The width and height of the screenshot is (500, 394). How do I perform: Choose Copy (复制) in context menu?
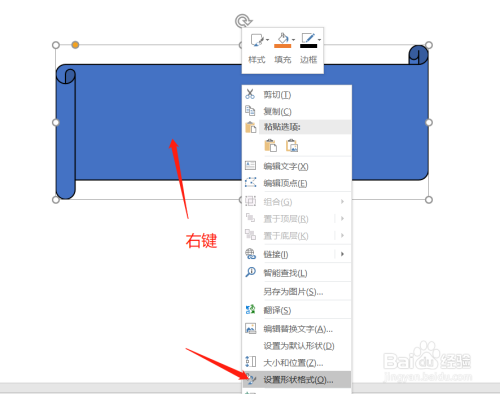pyautogui.click(x=297, y=111)
